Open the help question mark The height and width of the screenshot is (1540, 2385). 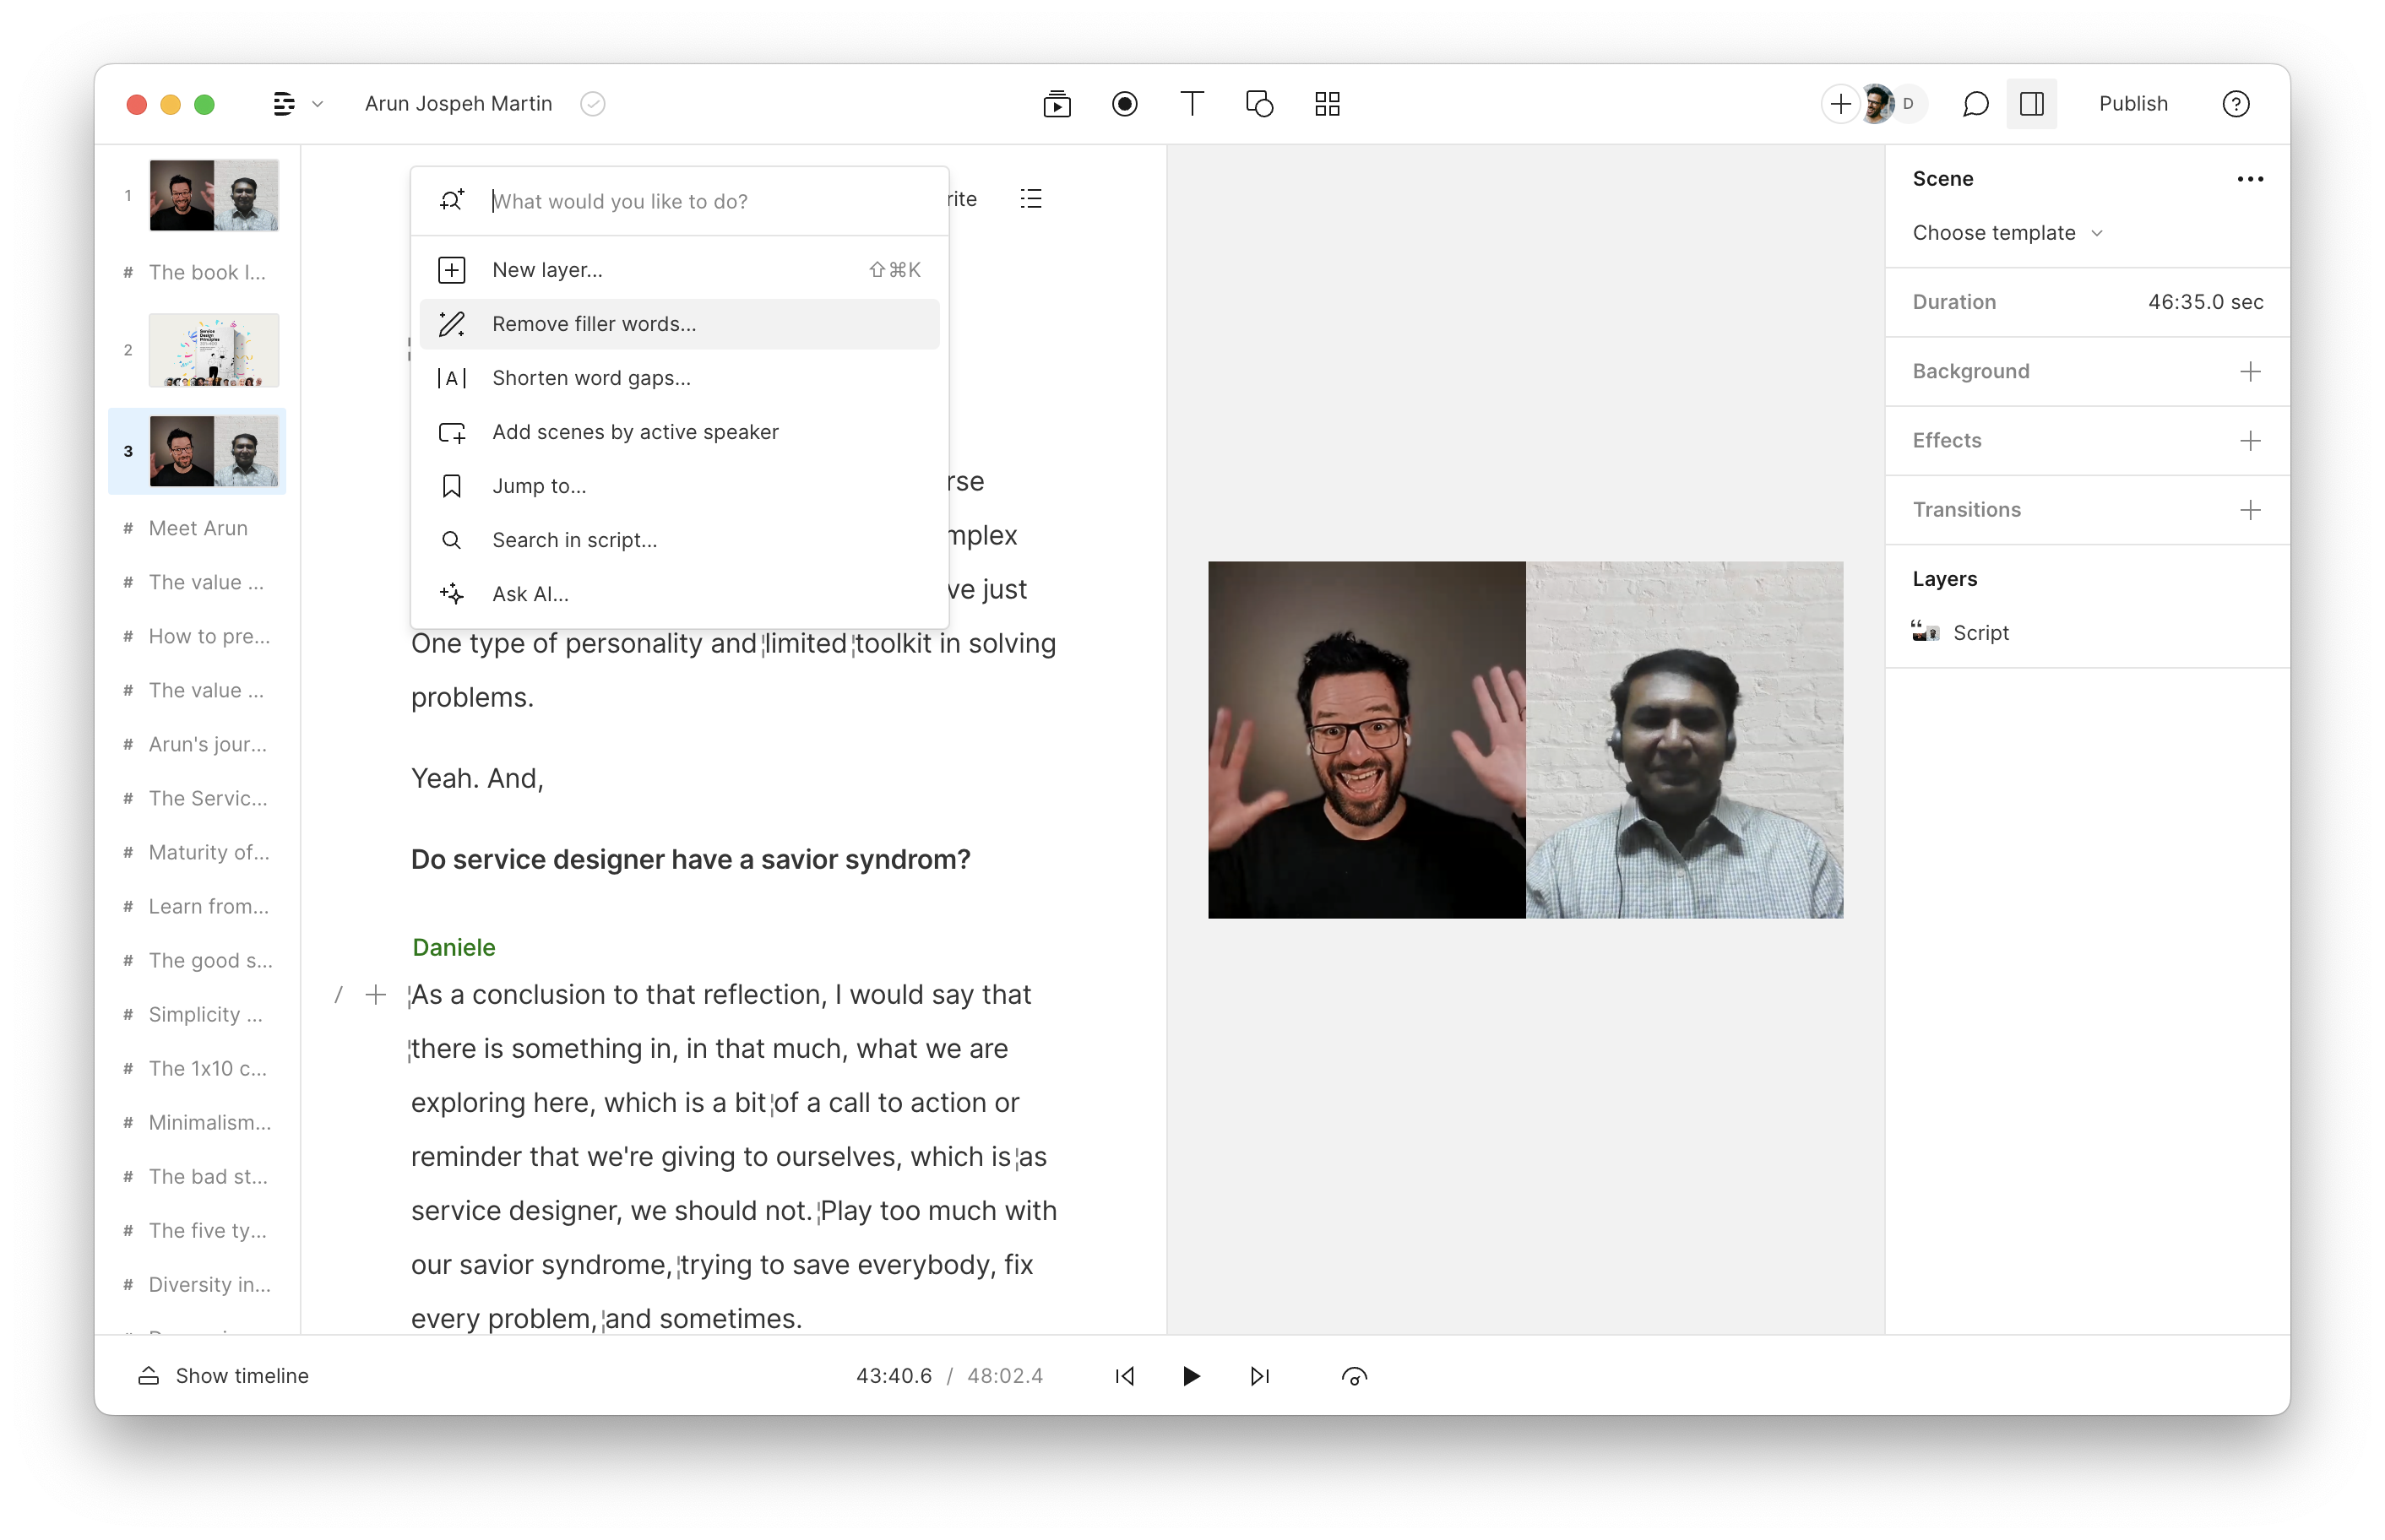[x=2235, y=104]
